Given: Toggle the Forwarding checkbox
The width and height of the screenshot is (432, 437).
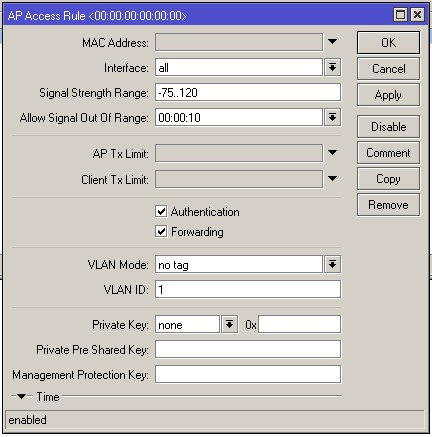Looking at the screenshot, I should pyautogui.click(x=161, y=231).
